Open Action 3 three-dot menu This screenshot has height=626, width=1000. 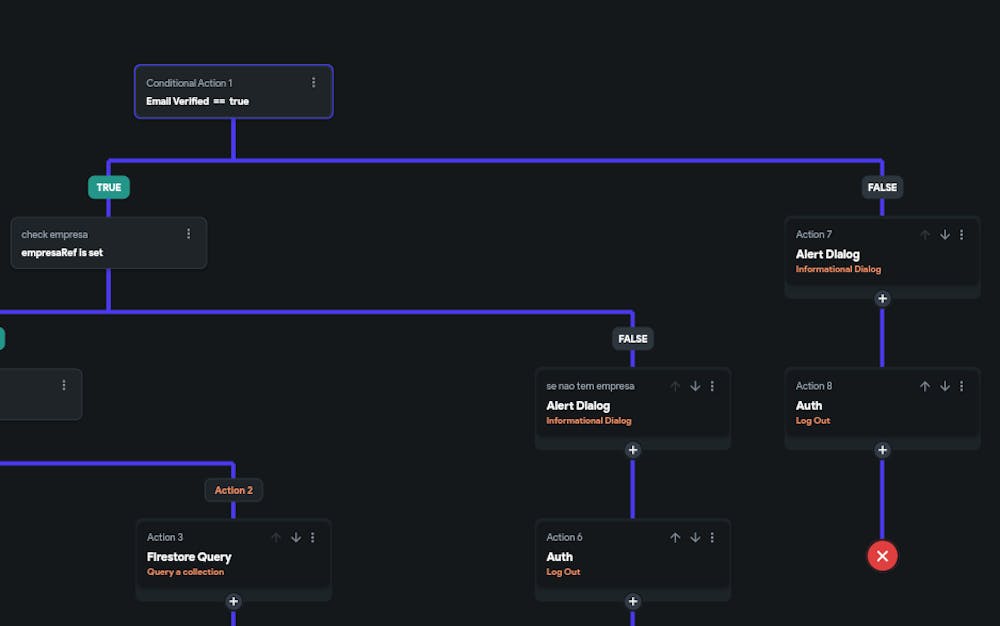[312, 537]
